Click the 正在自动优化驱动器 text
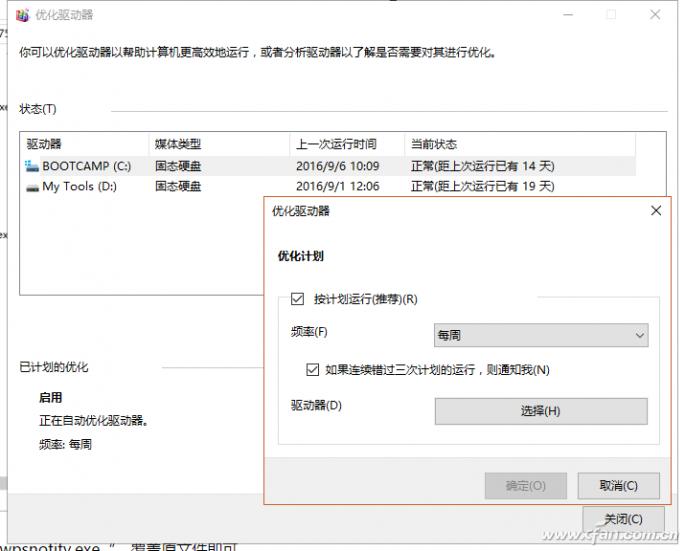Image resolution: width=685 pixels, height=551 pixels. click(93, 421)
